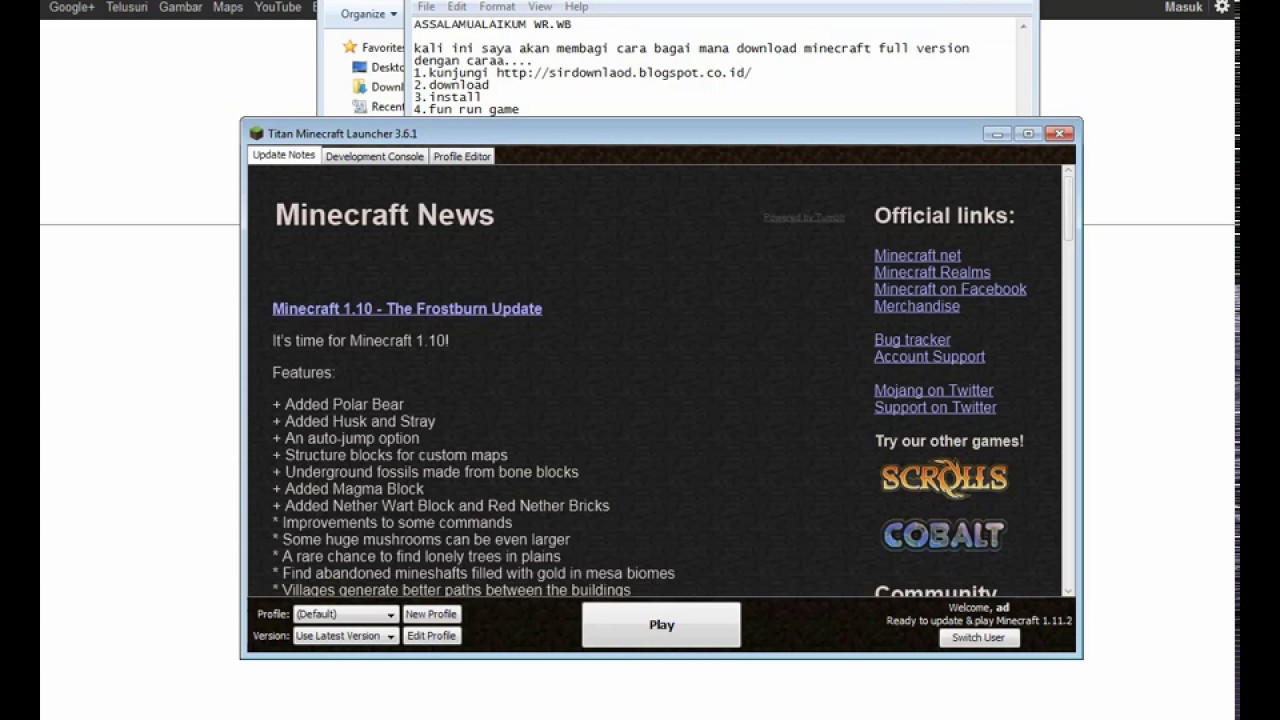Image resolution: width=1280 pixels, height=720 pixels.
Task: Open the Organize dropdown in Explorer
Action: [x=368, y=14]
